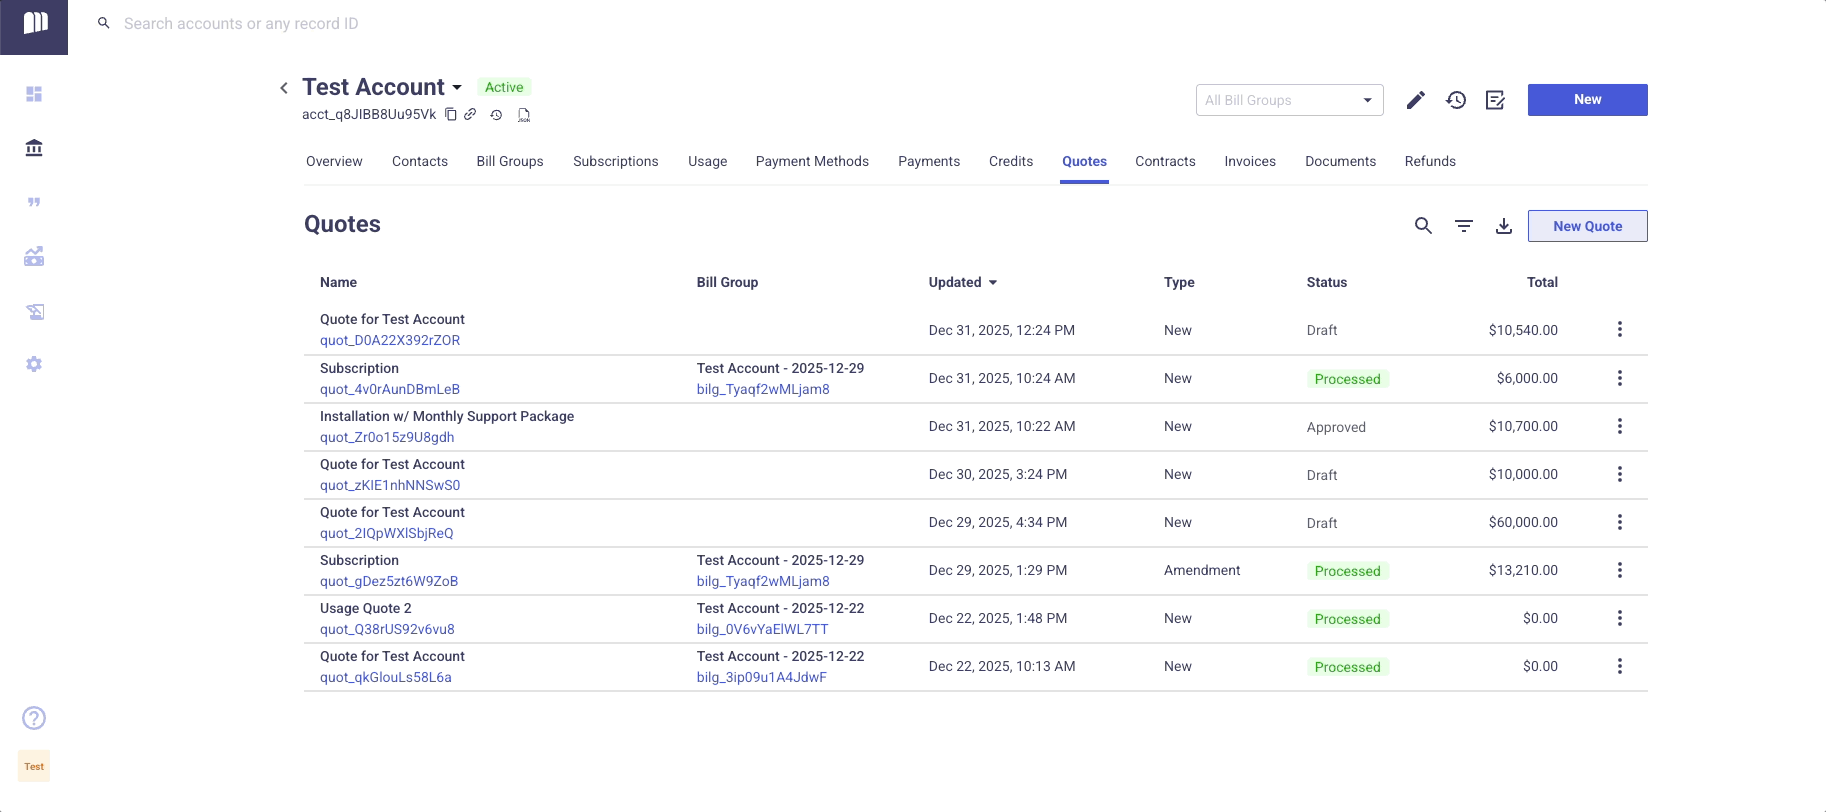Open actions menu for quot_2IQpWXlSbjReQ
1826x812 pixels.
(1620, 522)
